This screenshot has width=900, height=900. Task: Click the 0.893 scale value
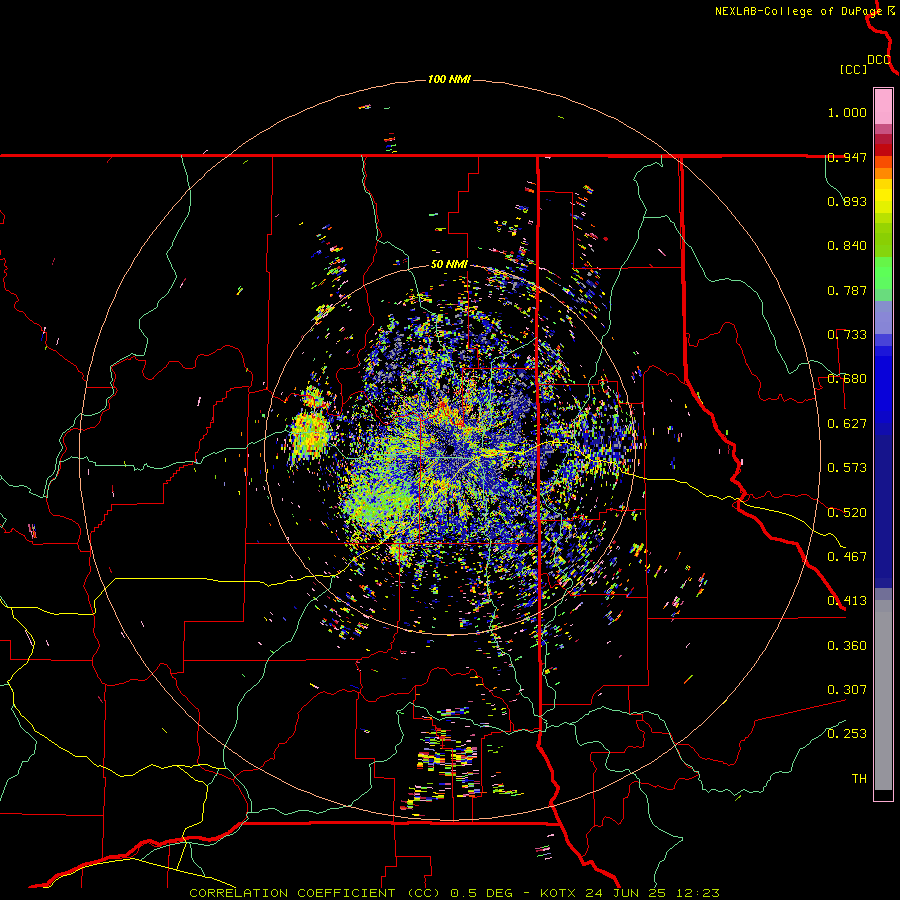pos(847,201)
